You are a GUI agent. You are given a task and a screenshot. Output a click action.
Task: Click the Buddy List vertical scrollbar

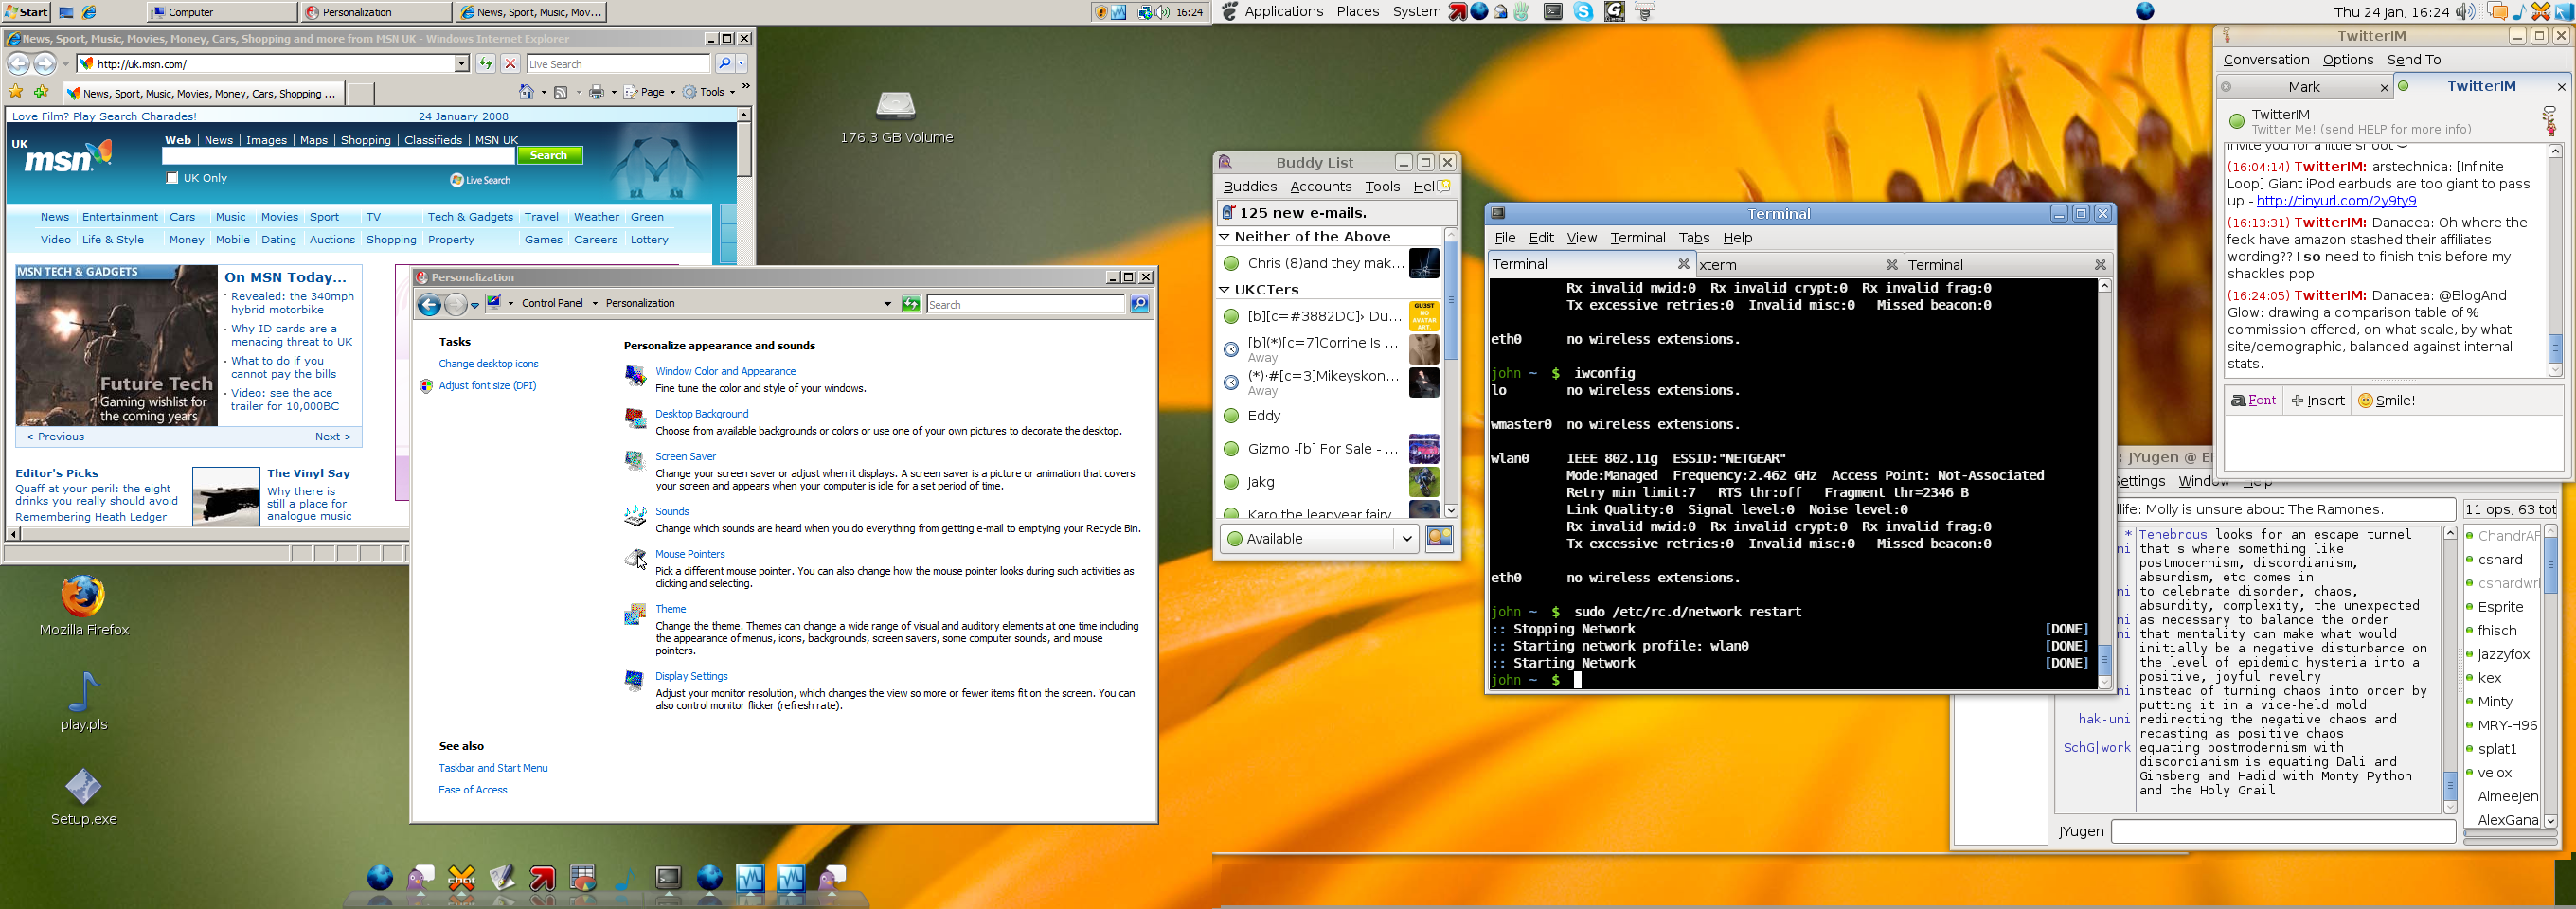(1451, 373)
